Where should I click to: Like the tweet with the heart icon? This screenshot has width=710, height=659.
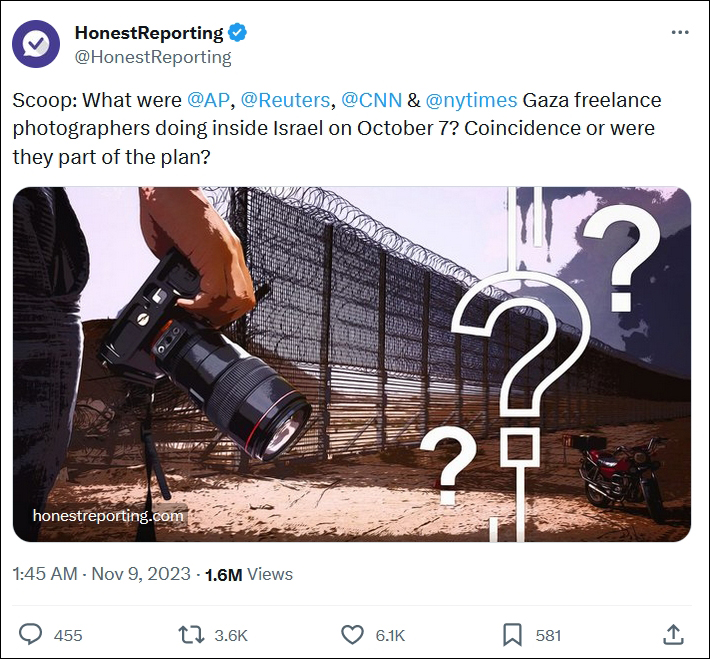(x=352, y=635)
